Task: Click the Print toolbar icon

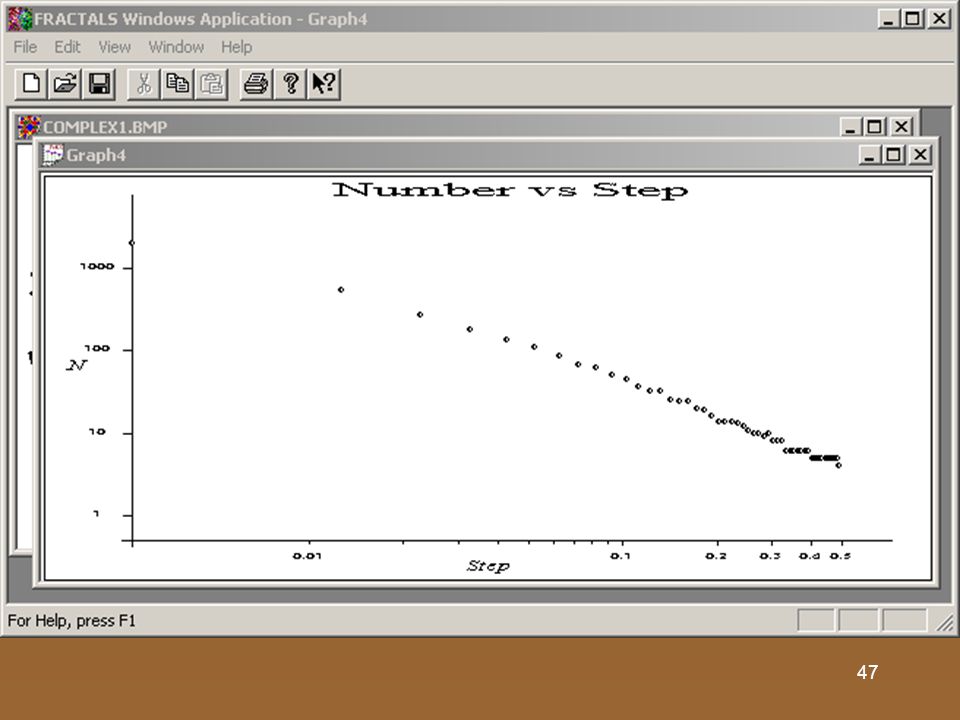Action: point(256,84)
